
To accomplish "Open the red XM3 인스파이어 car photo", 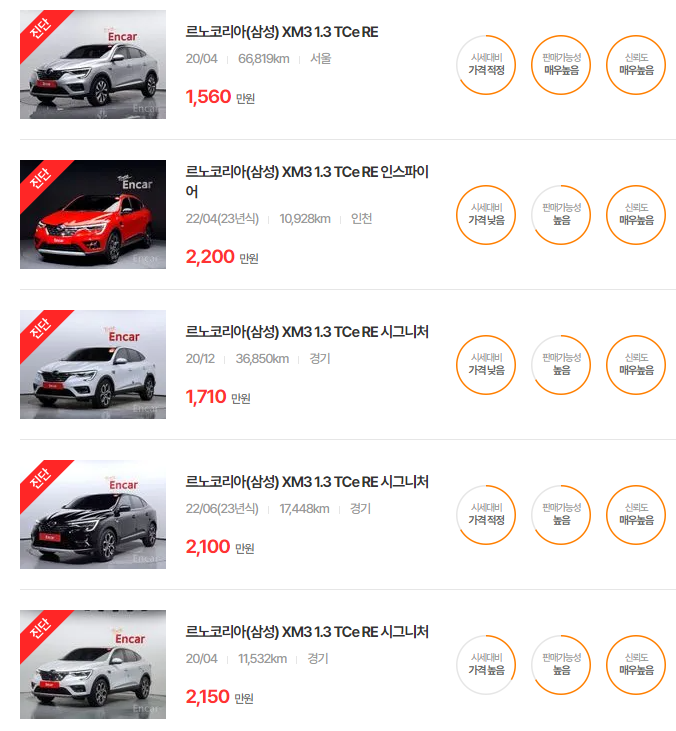I will pyautogui.click(x=93, y=214).
